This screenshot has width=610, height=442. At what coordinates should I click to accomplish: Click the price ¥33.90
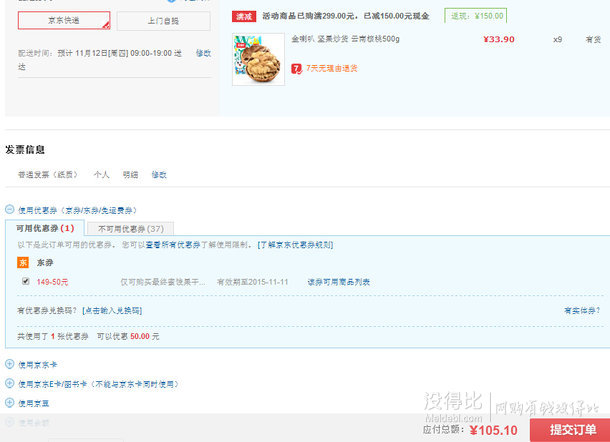499,39
